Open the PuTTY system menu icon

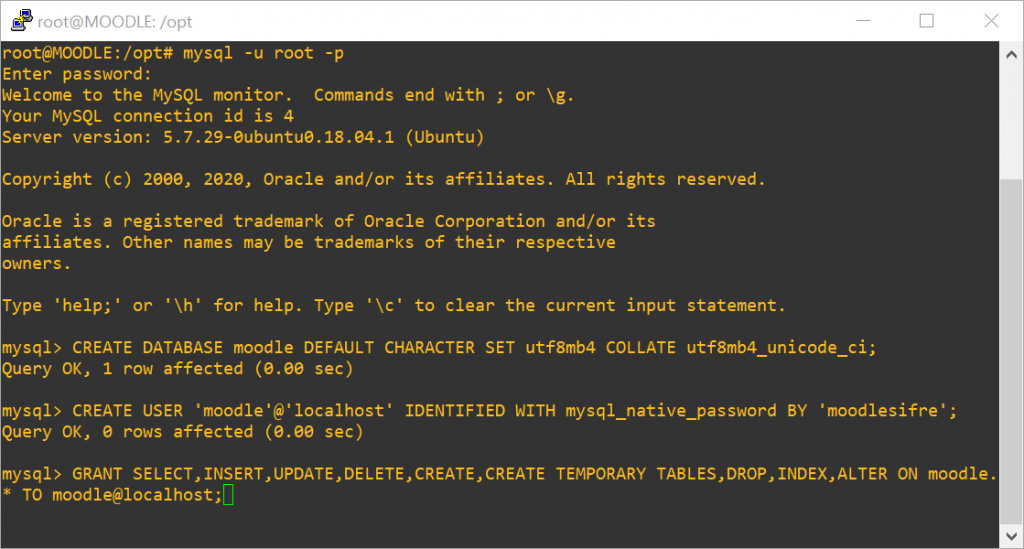click(22, 20)
